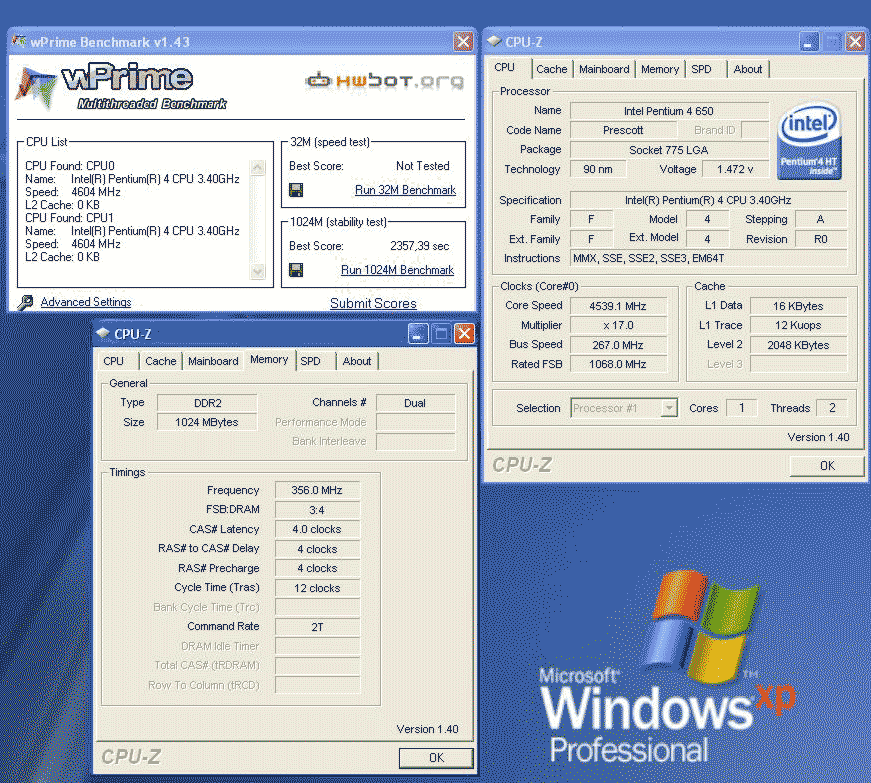The height and width of the screenshot is (783, 871).
Task: Switch to Mainboard tab in processor CPU-Z
Action: click(x=604, y=69)
